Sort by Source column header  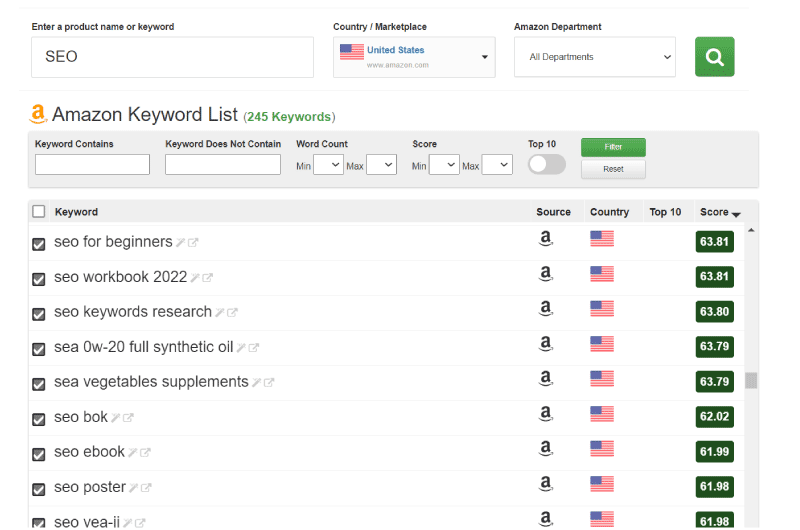(553, 212)
